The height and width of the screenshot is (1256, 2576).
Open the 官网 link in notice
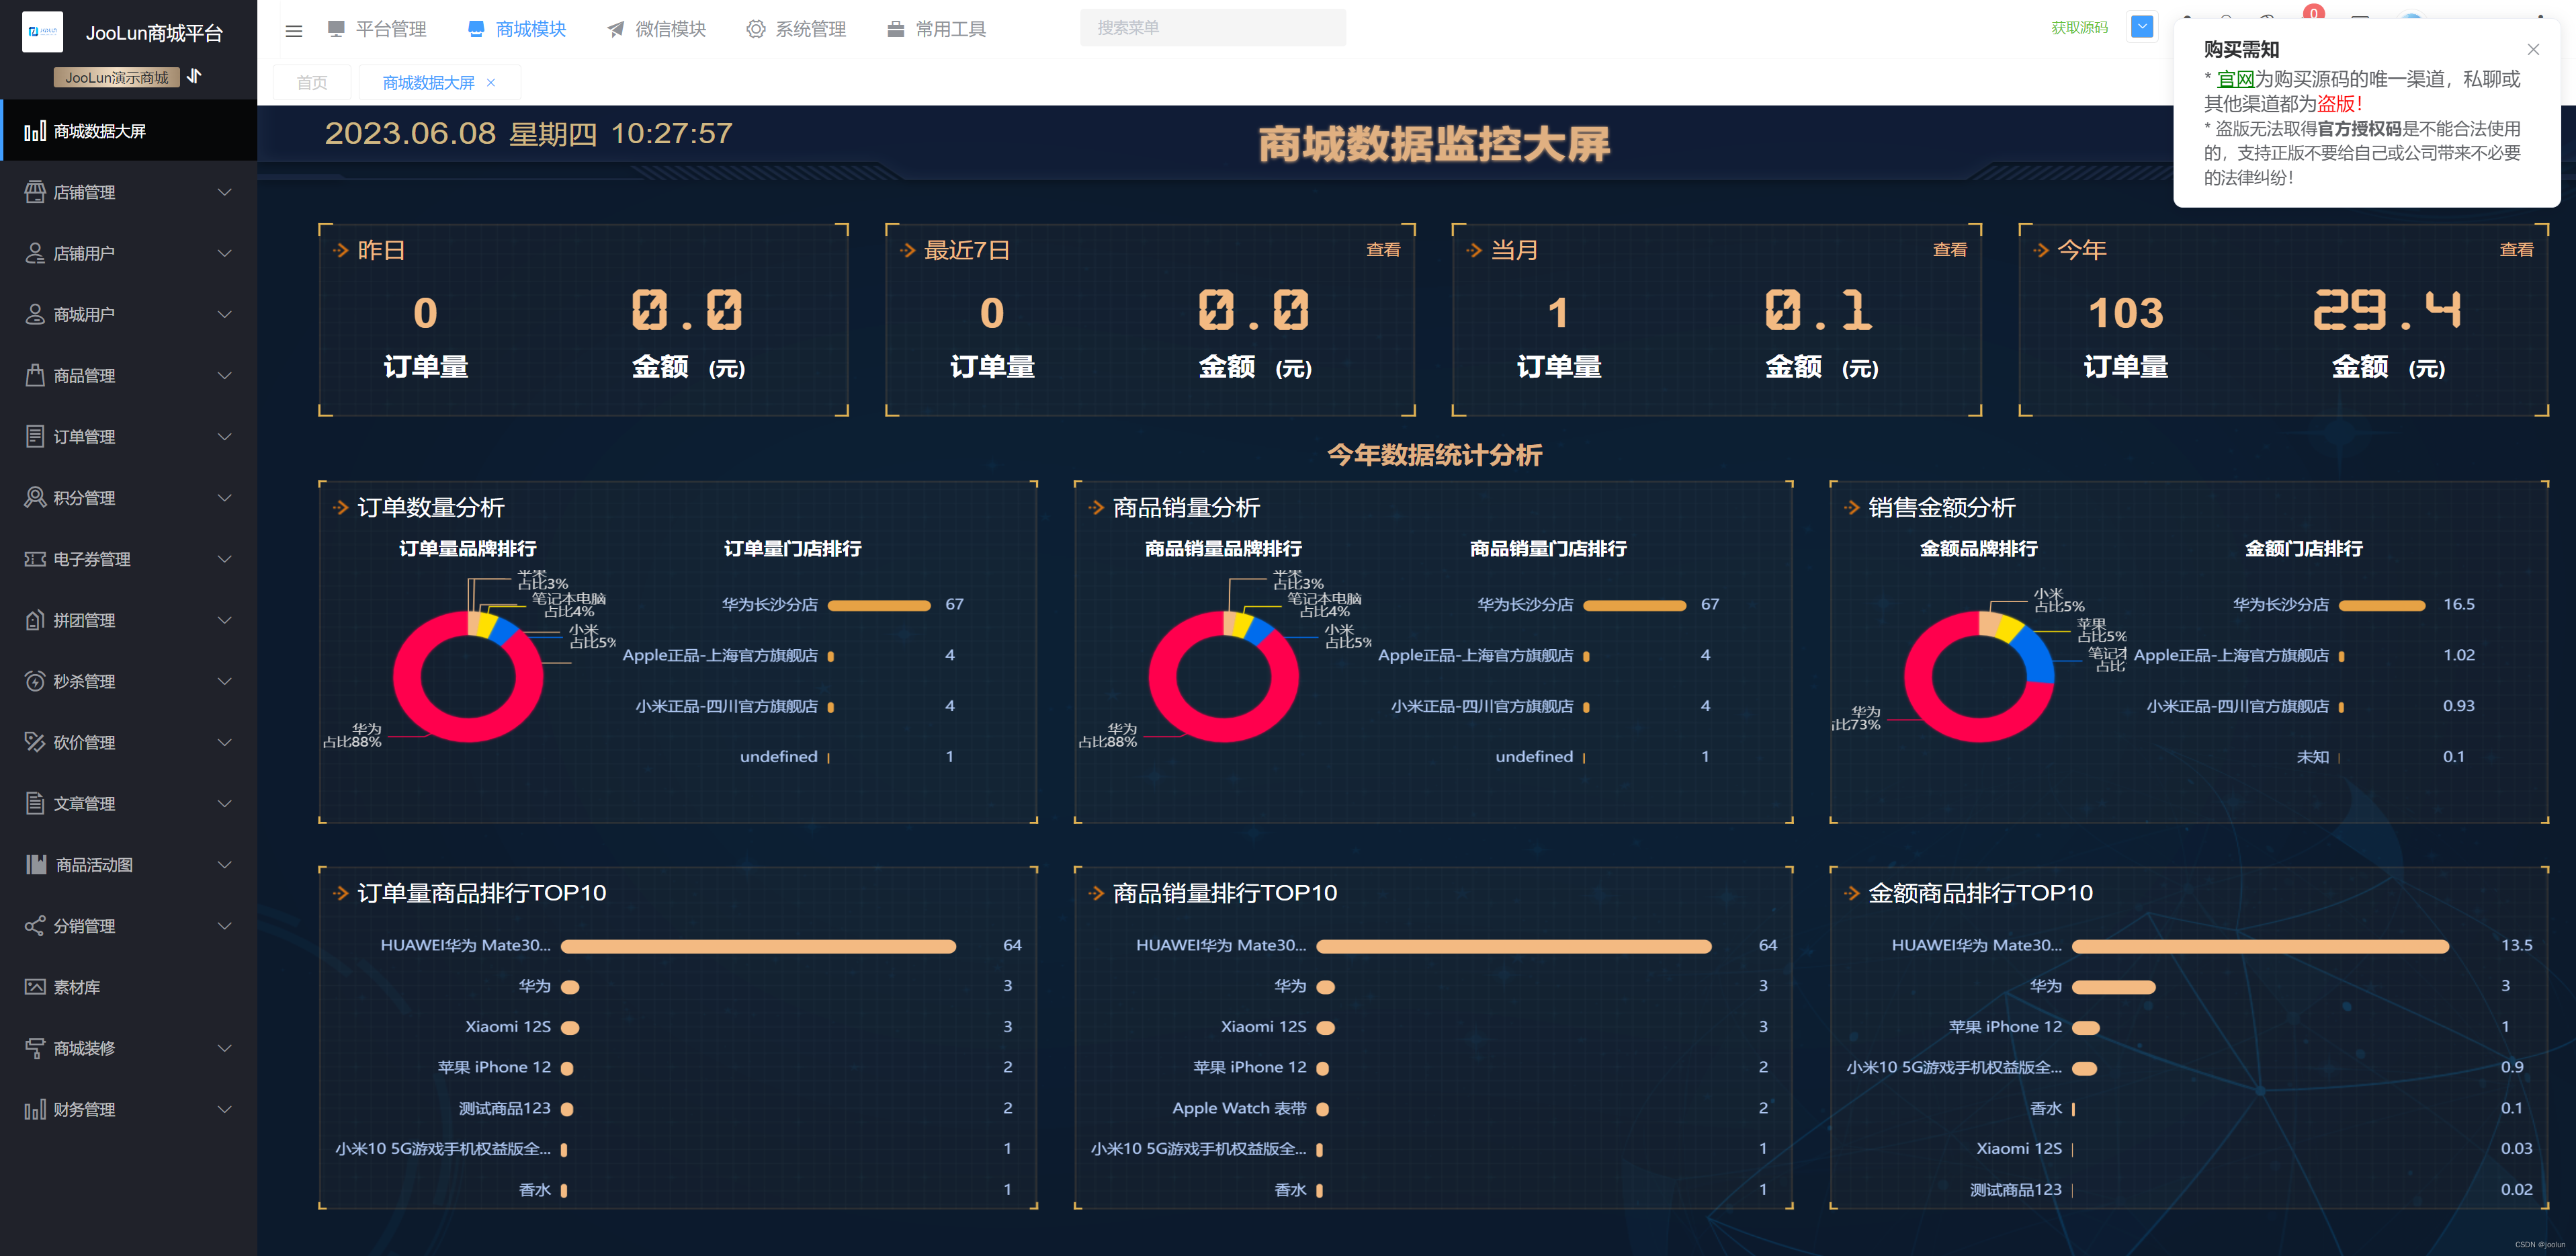coord(2235,79)
